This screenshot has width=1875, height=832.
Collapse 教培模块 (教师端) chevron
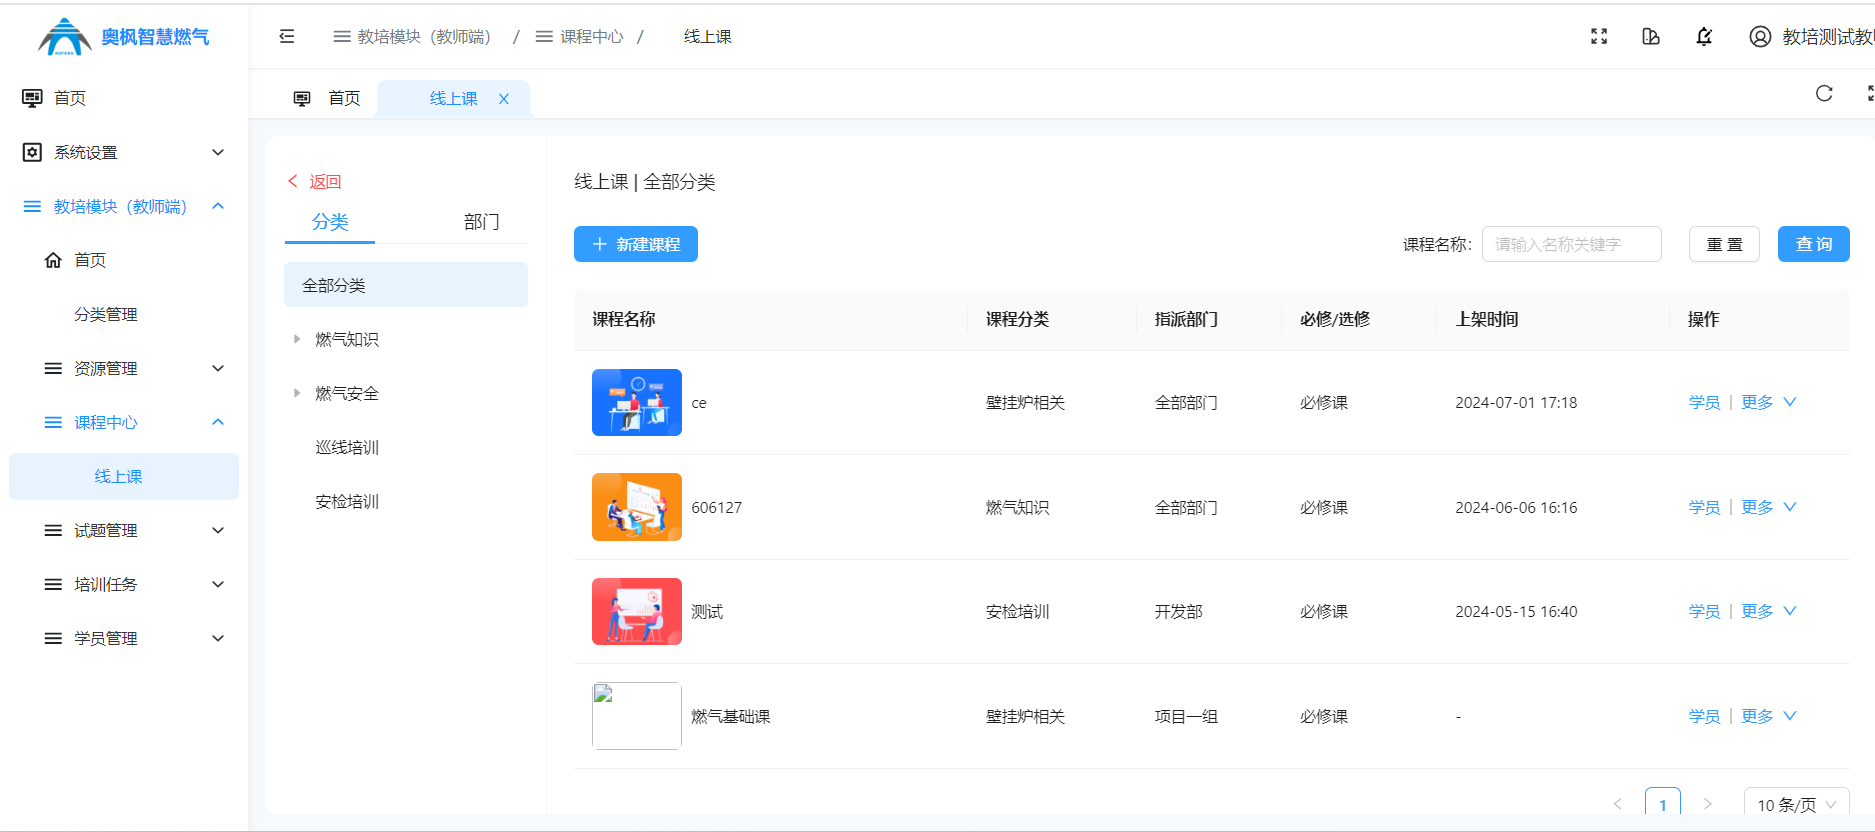tap(218, 206)
